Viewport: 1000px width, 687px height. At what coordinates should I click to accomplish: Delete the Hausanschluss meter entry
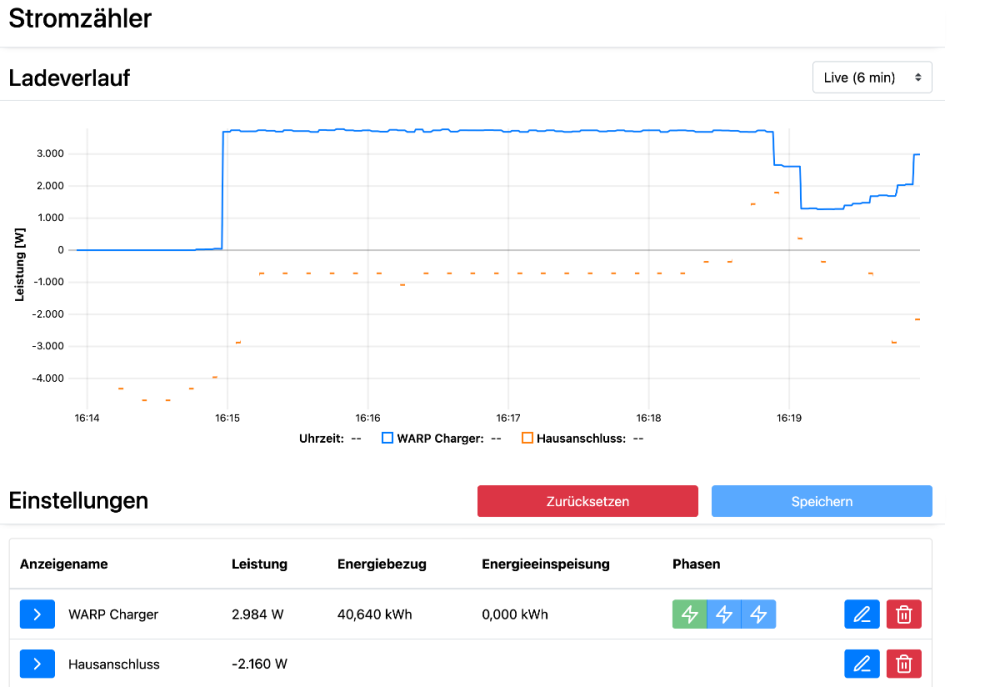pos(904,663)
